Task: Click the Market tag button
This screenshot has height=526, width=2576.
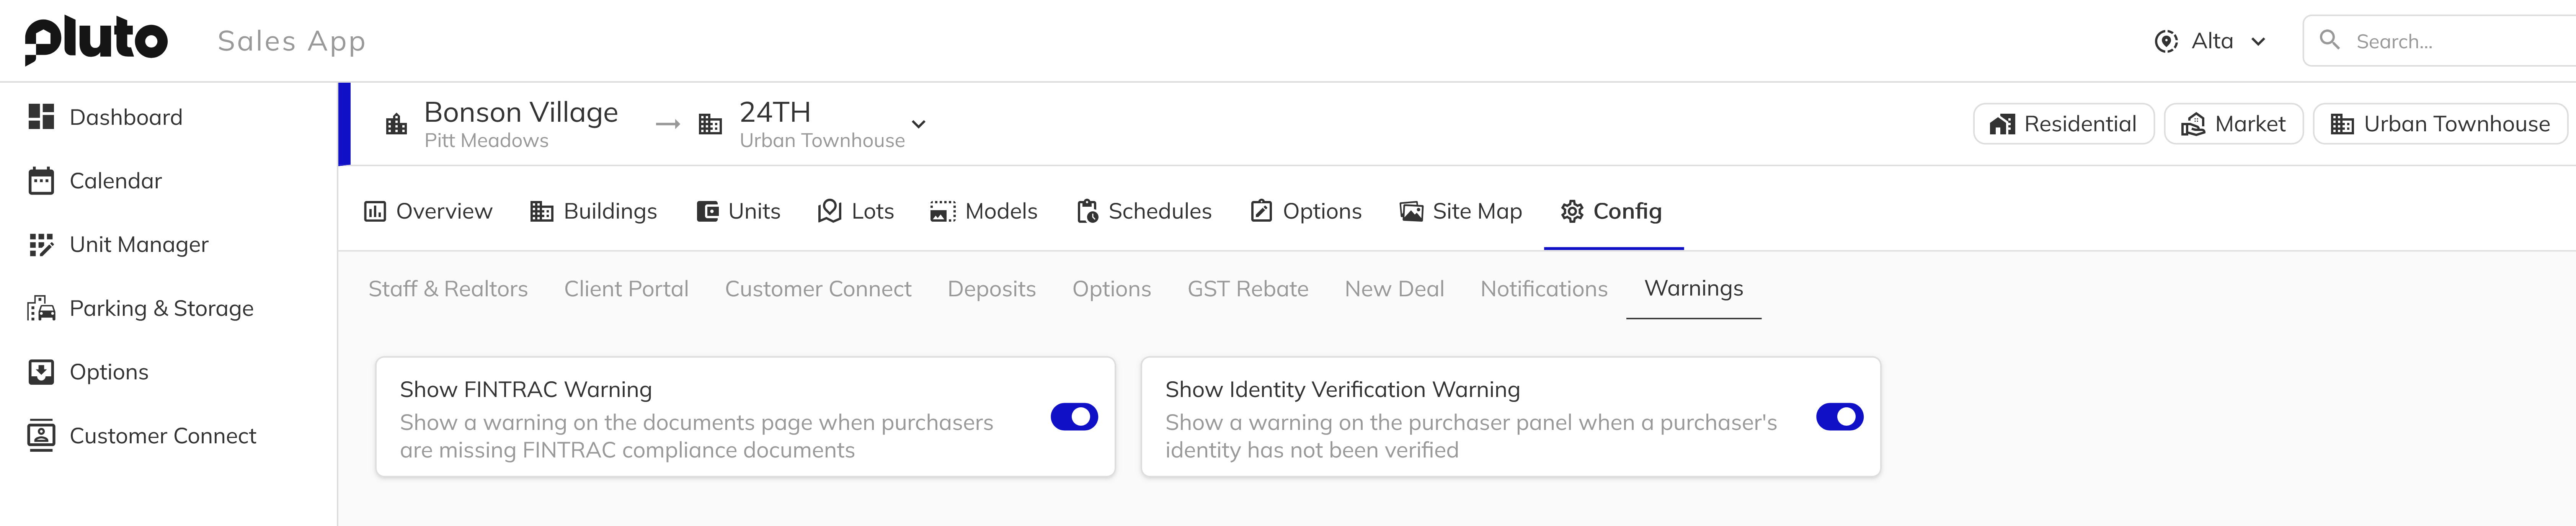Action: click(x=2233, y=124)
